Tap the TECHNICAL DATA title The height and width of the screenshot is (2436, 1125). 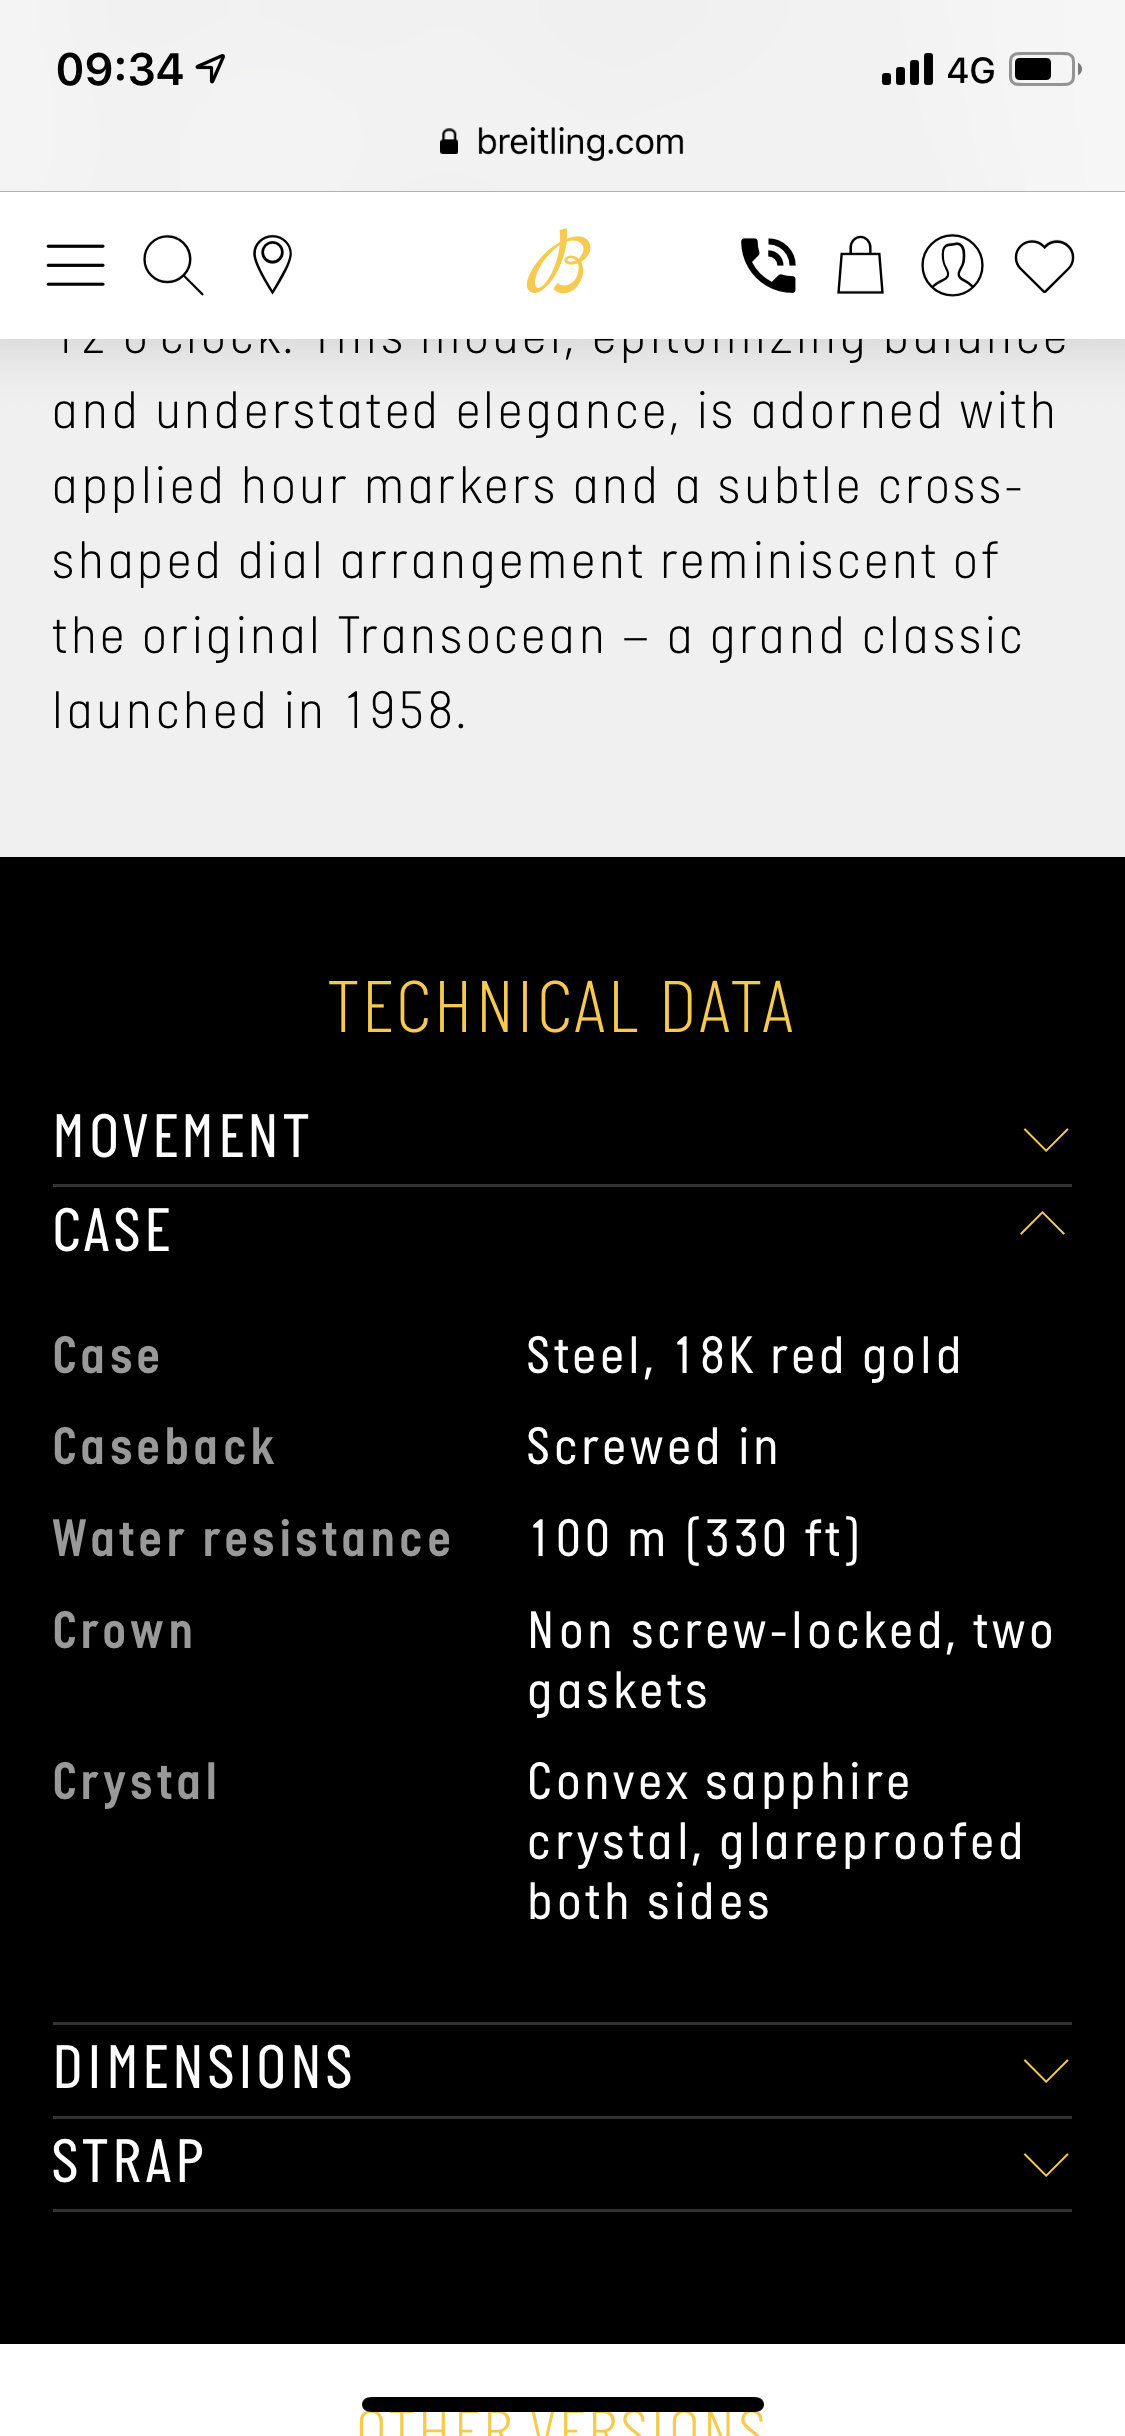(x=562, y=1007)
